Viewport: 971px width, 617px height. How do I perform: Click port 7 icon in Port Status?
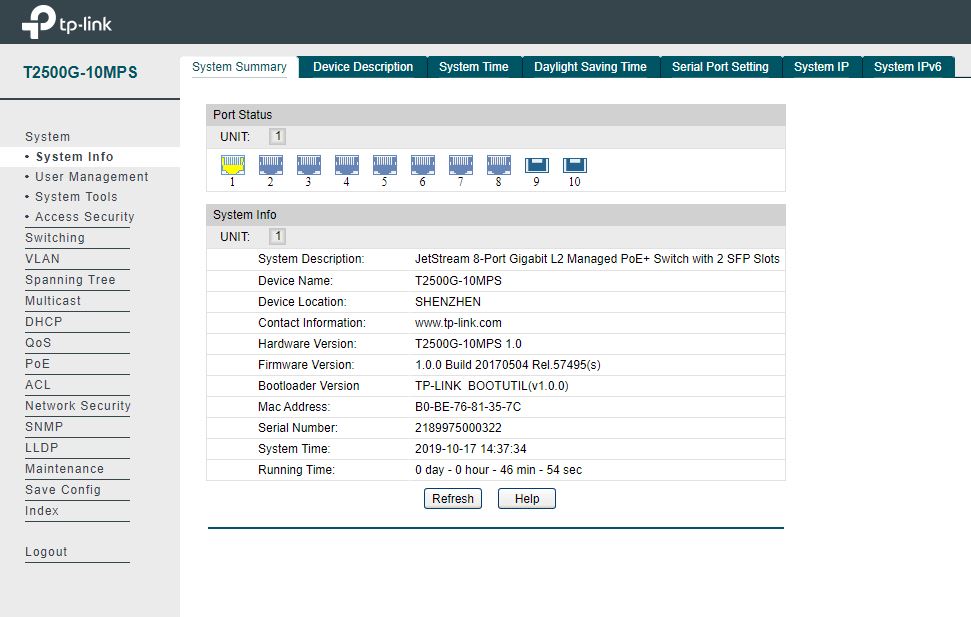461,165
